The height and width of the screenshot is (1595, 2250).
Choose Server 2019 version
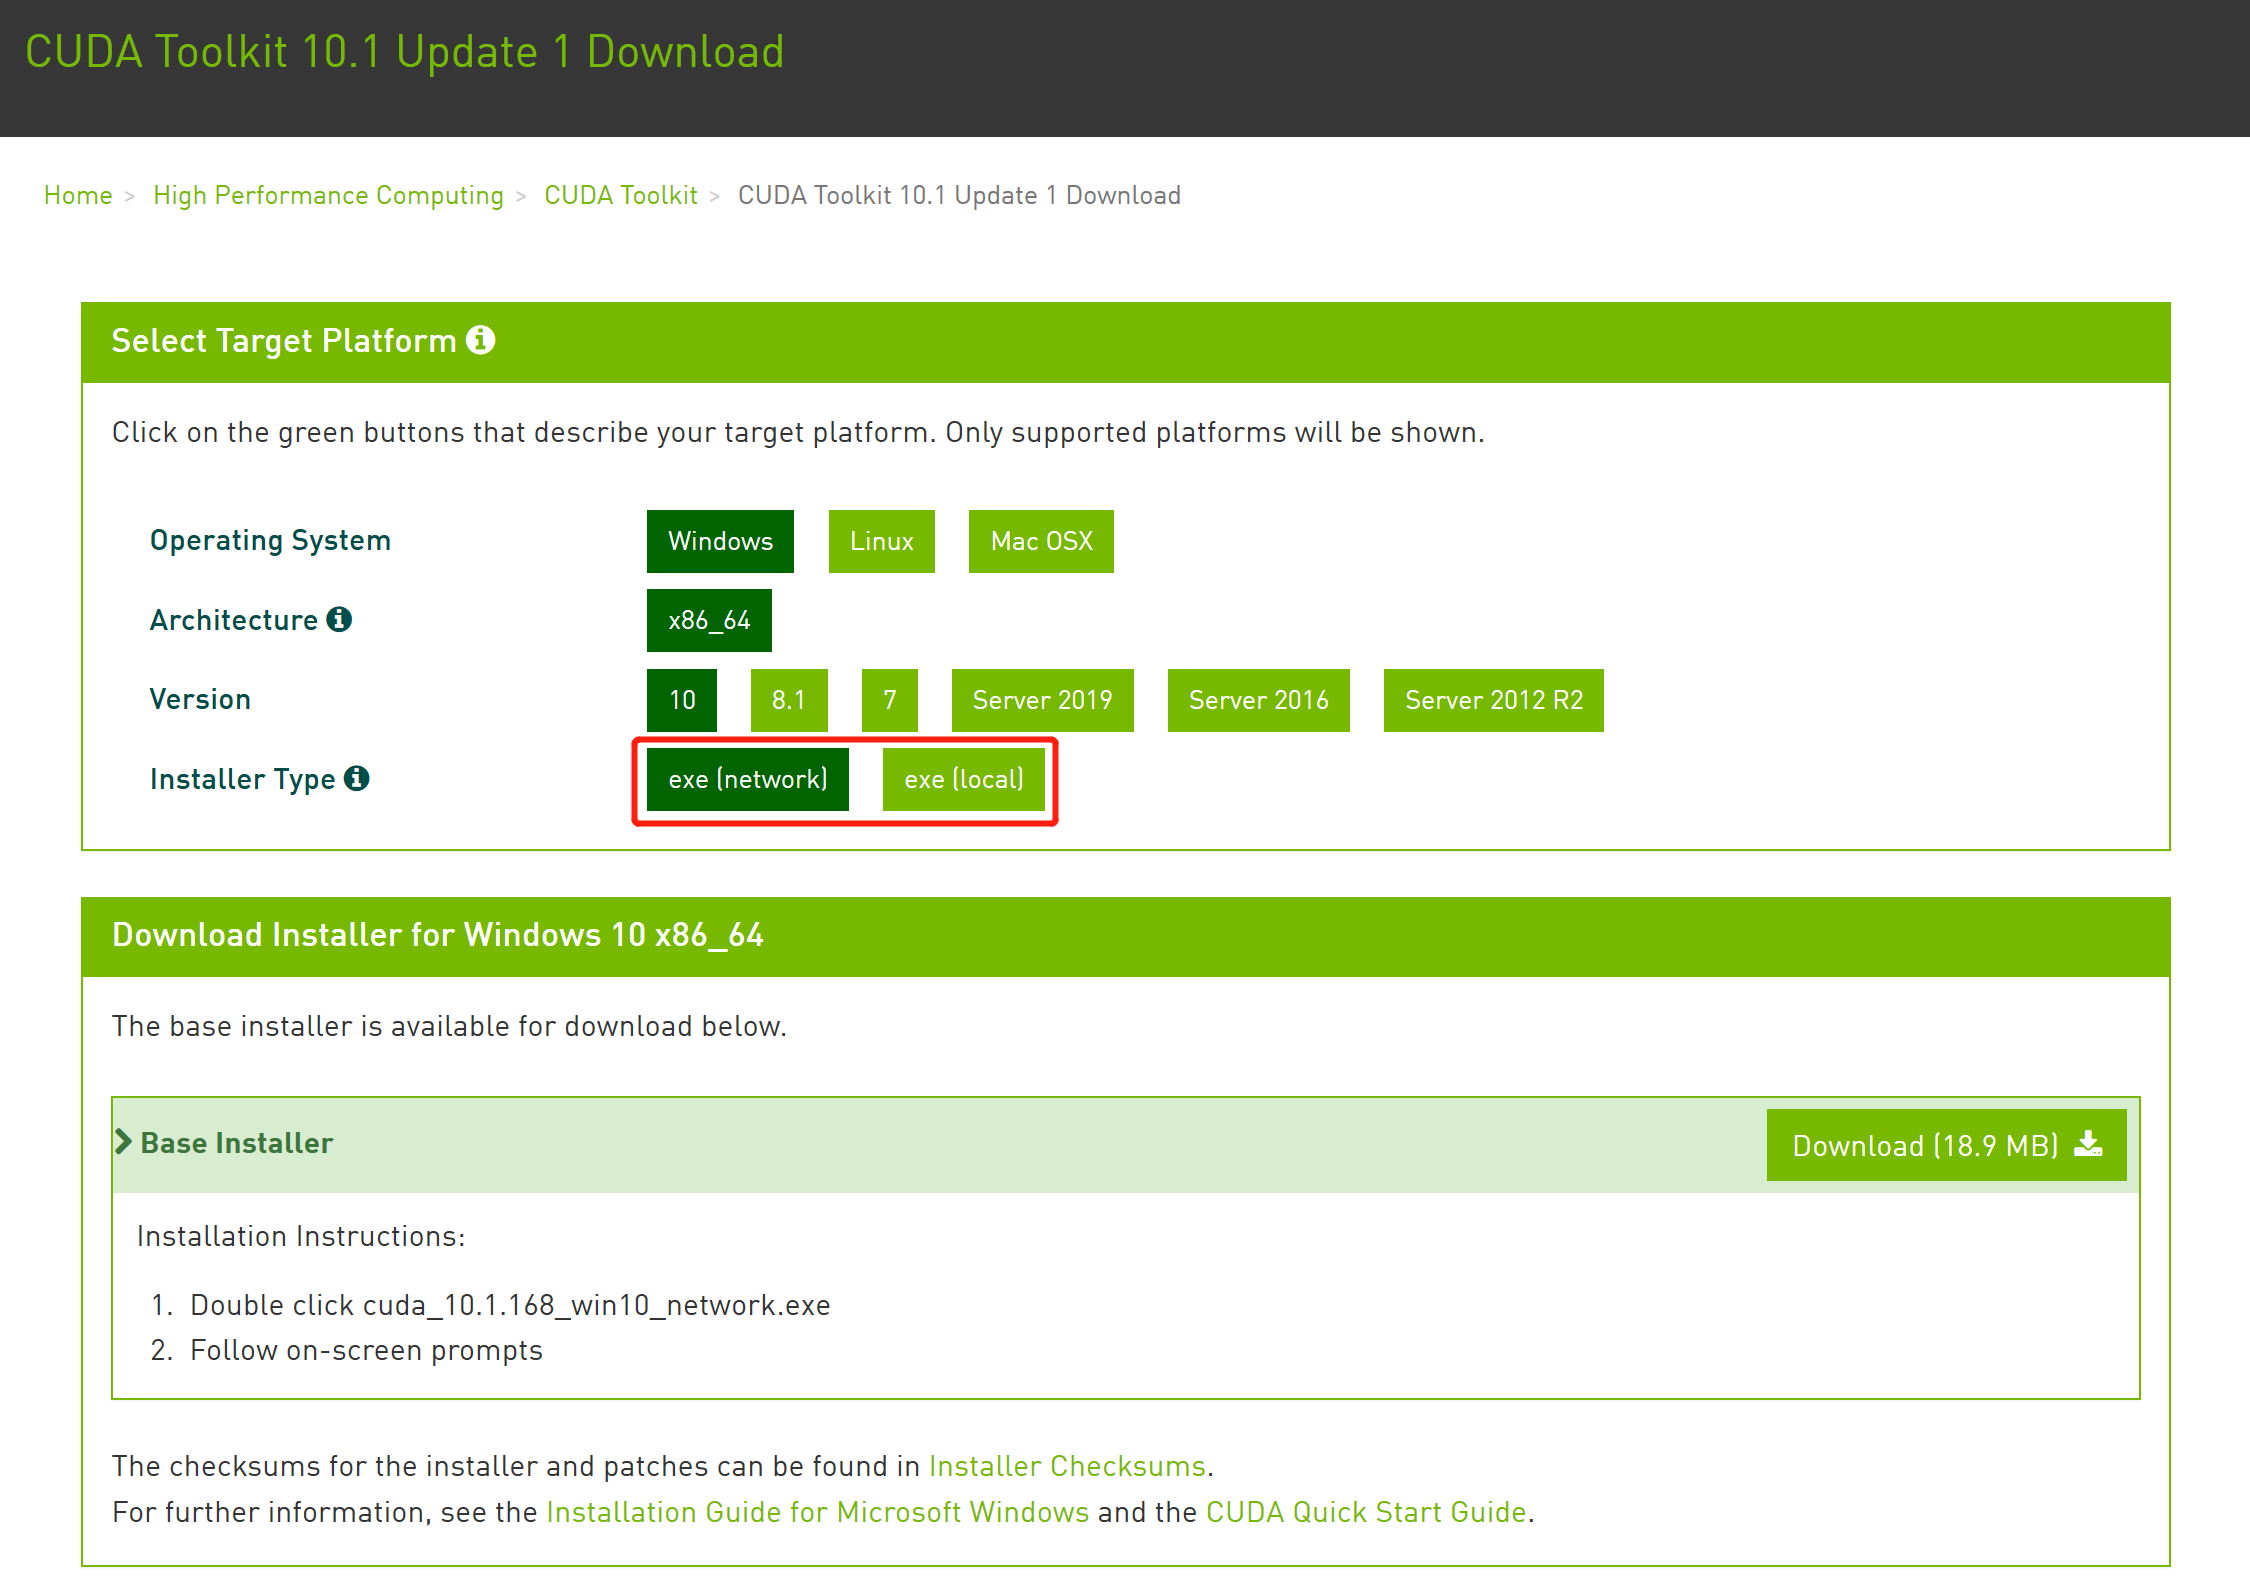coord(1042,700)
